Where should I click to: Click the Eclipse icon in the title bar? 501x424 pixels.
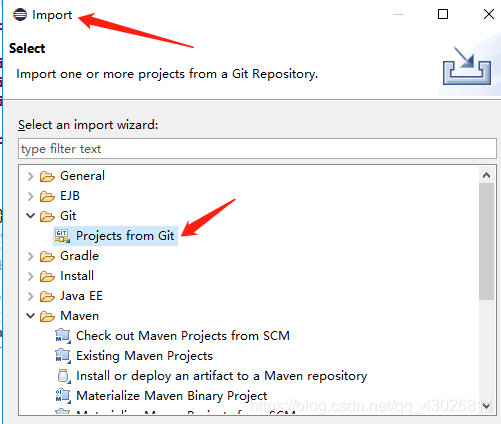[20, 15]
